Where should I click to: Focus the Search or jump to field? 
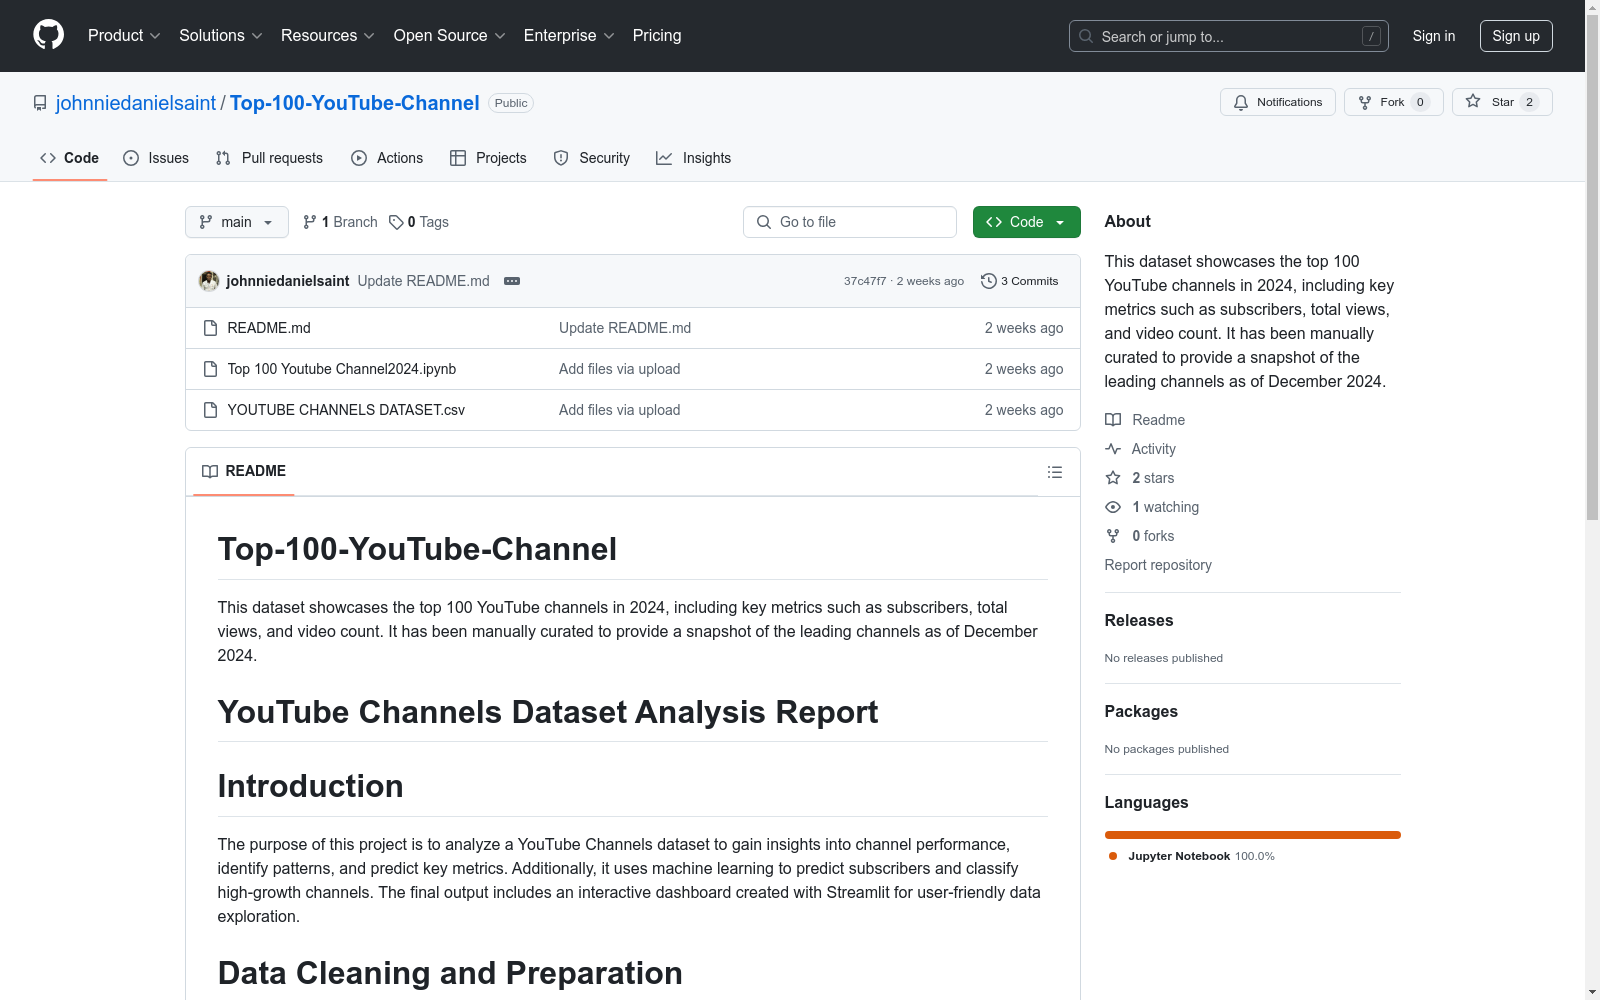pos(1229,36)
